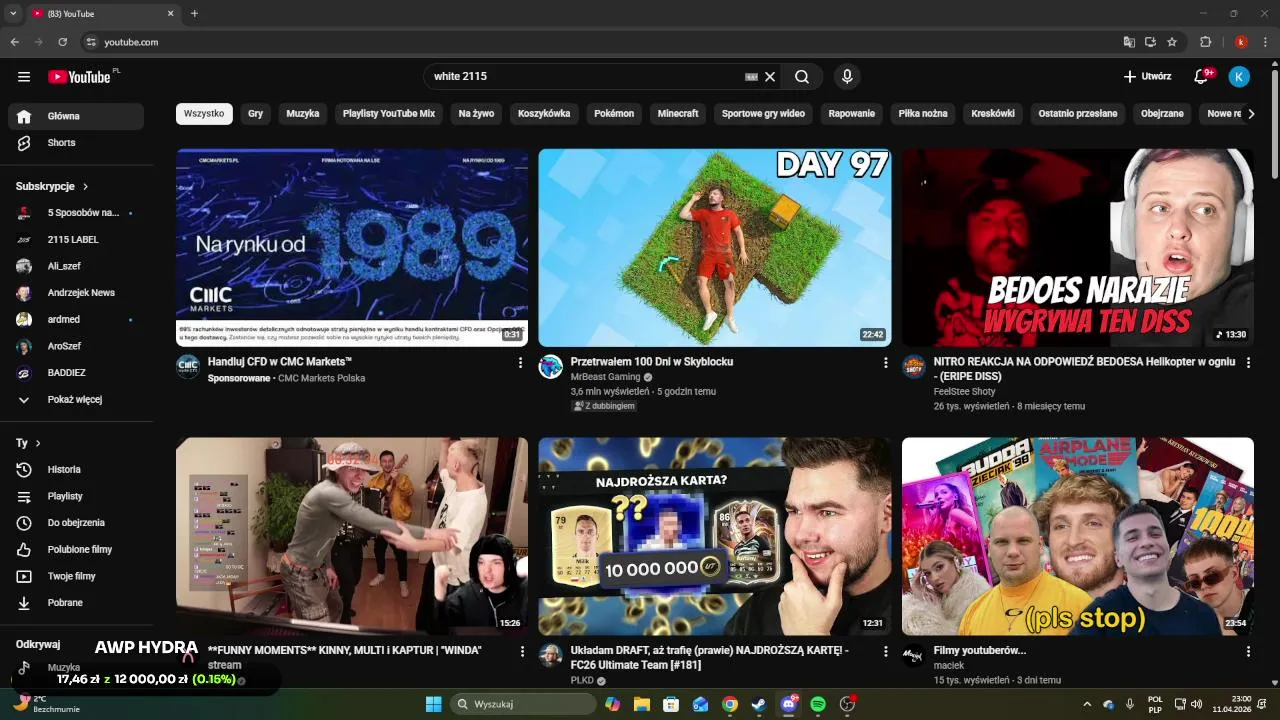Open the hamburger guide menu

24,77
